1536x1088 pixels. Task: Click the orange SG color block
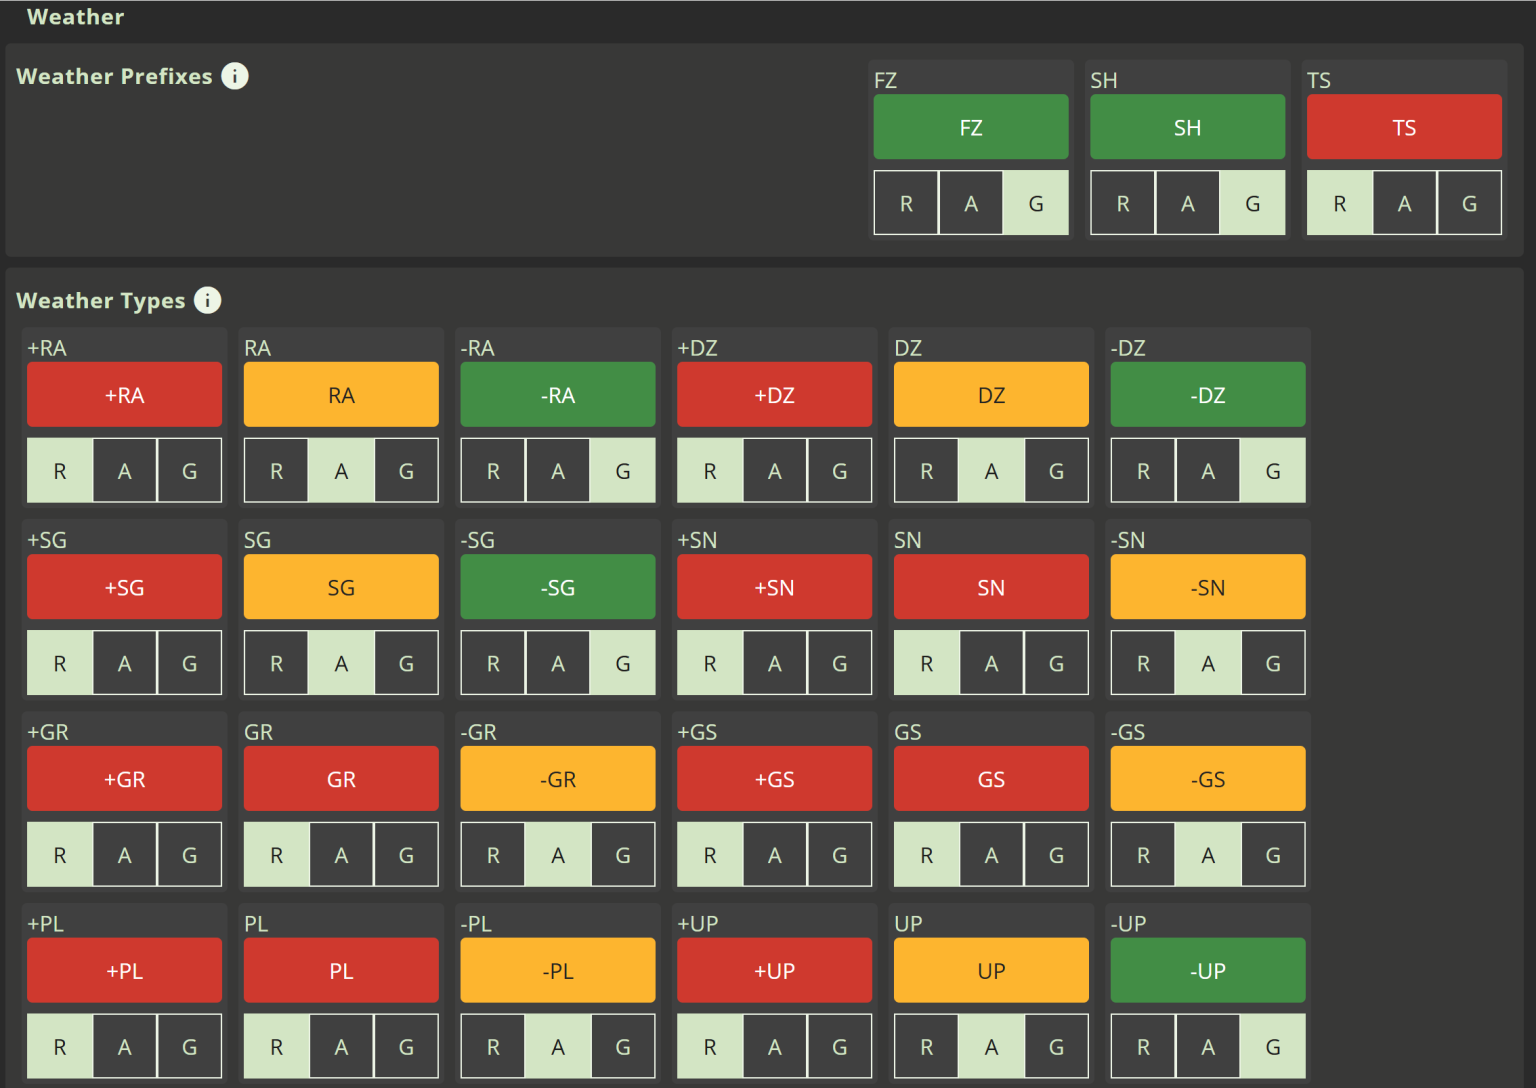pyautogui.click(x=341, y=587)
